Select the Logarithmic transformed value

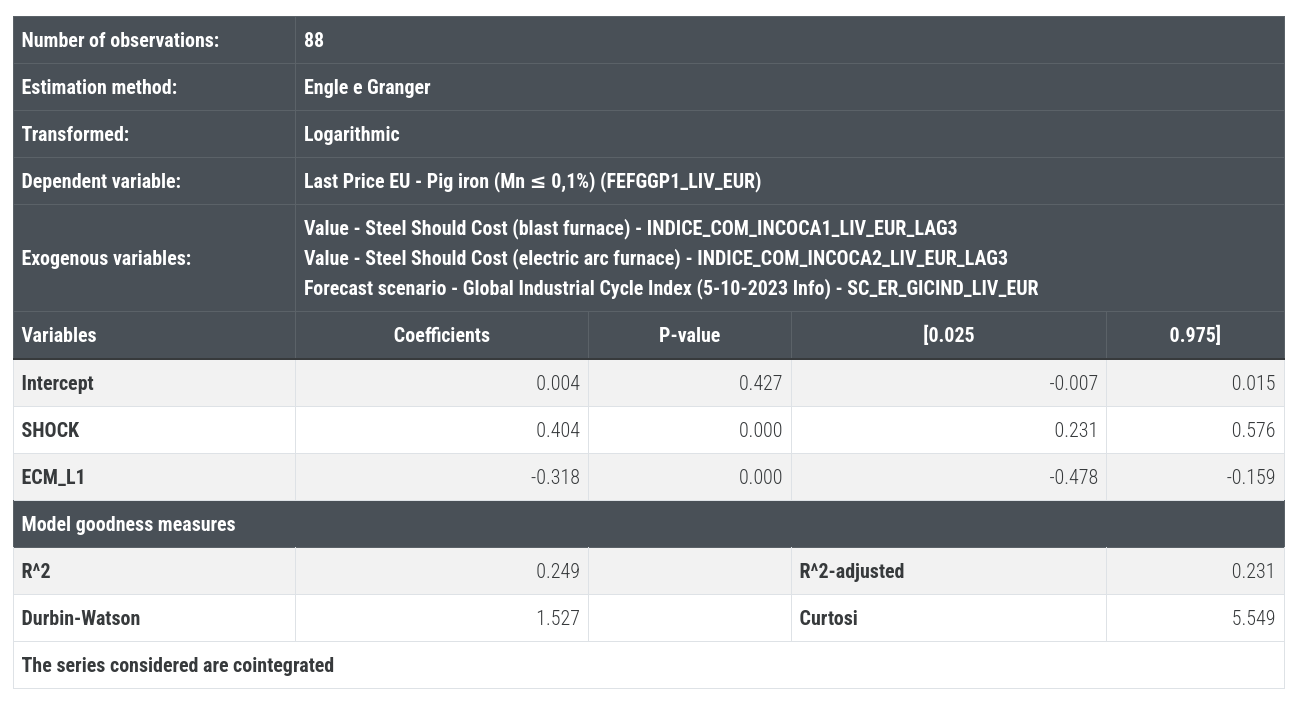pyautogui.click(x=351, y=134)
